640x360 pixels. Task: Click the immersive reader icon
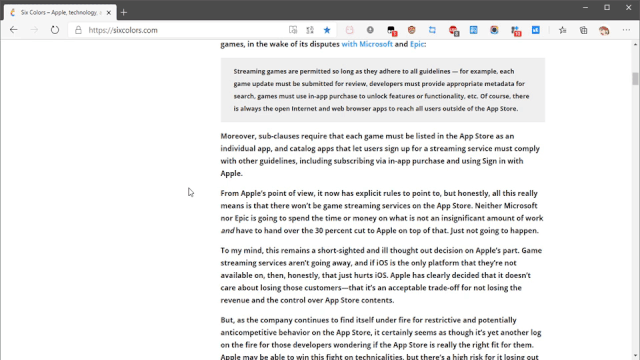[x=293, y=30]
